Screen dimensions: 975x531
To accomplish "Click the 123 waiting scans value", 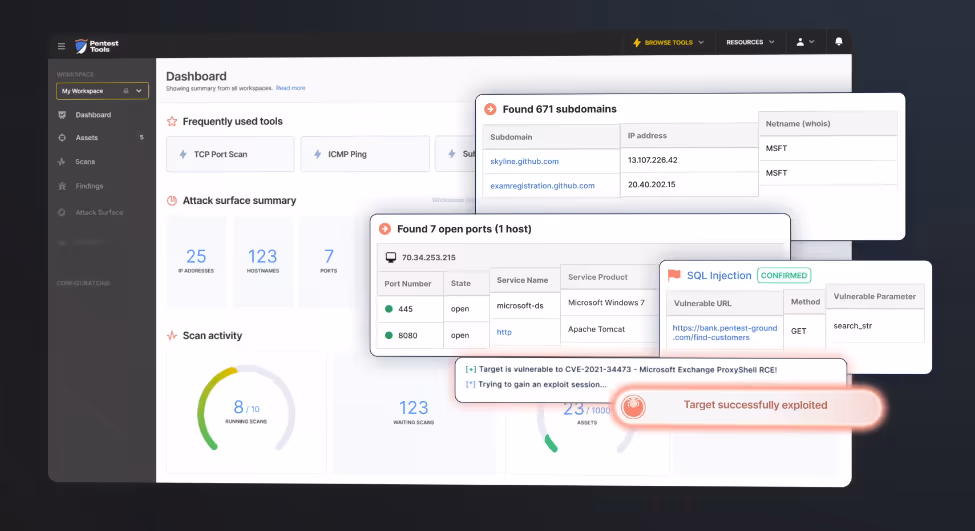I will pos(414,408).
